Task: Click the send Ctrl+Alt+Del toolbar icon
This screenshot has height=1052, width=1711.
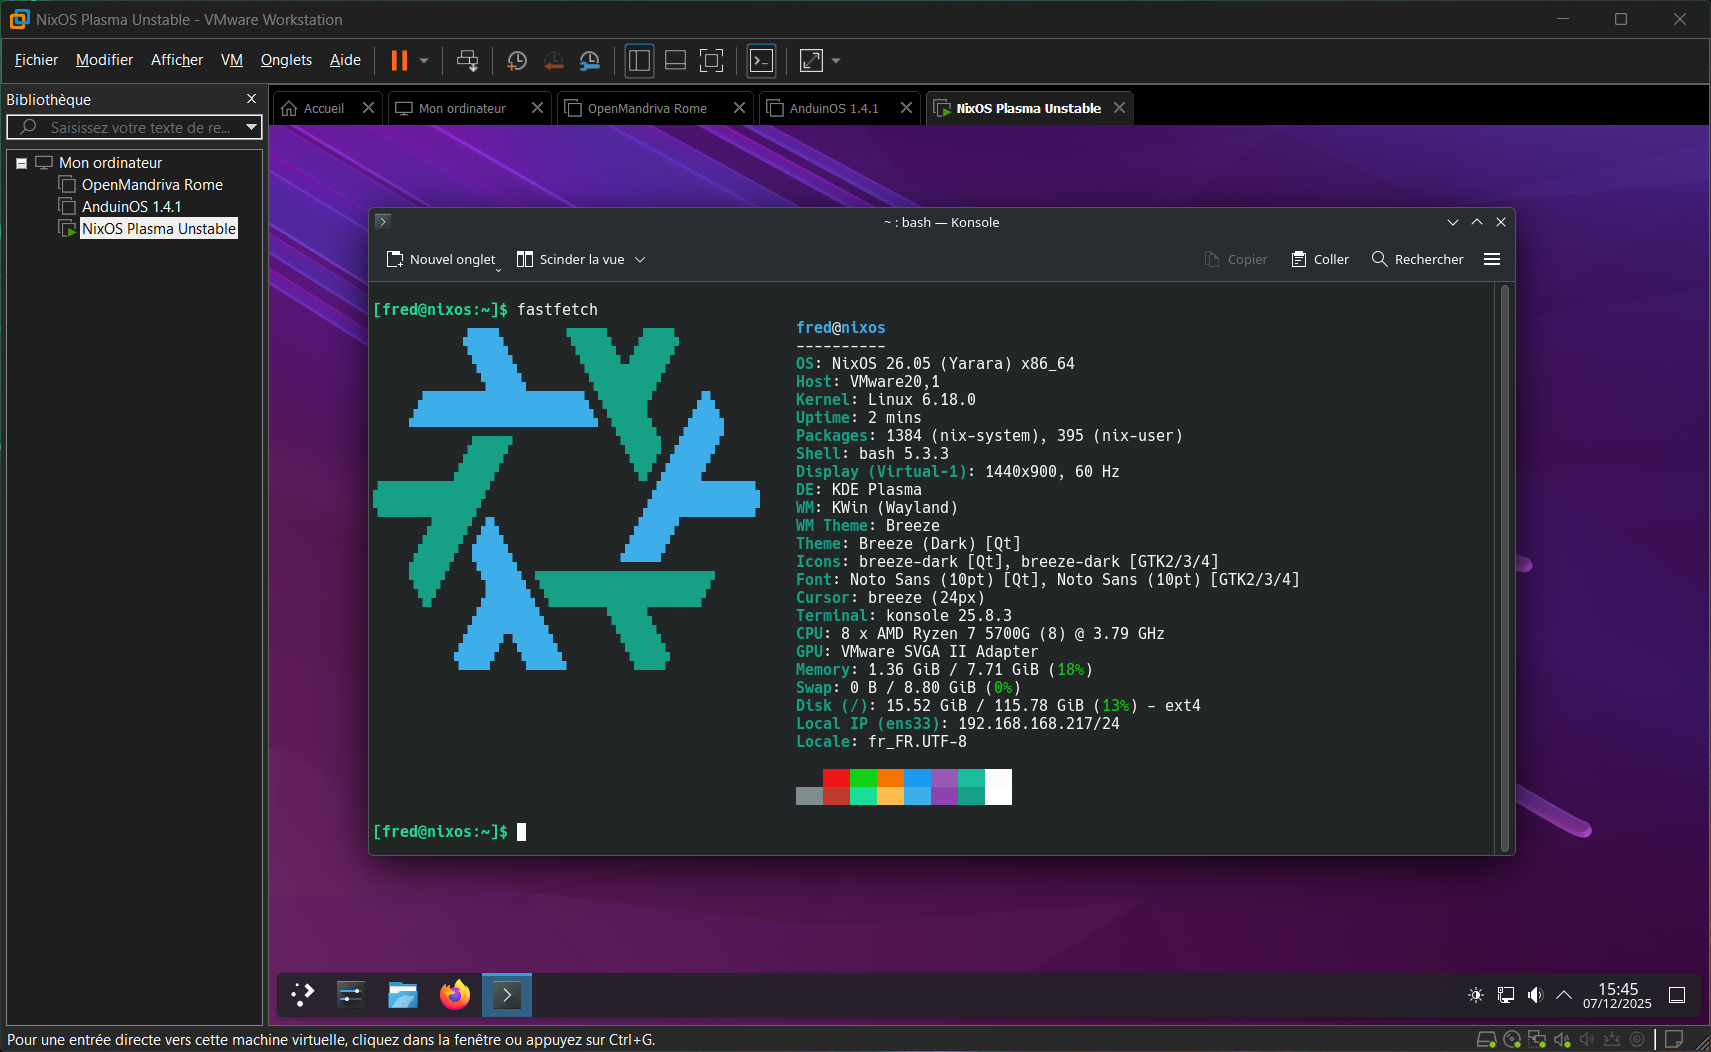Action: pyautogui.click(x=467, y=61)
